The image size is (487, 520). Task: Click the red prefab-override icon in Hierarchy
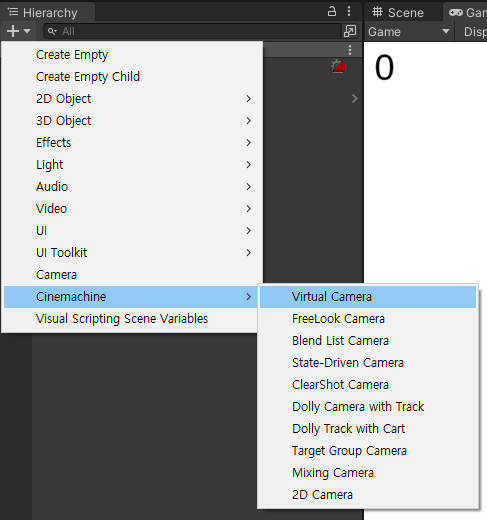tap(338, 66)
